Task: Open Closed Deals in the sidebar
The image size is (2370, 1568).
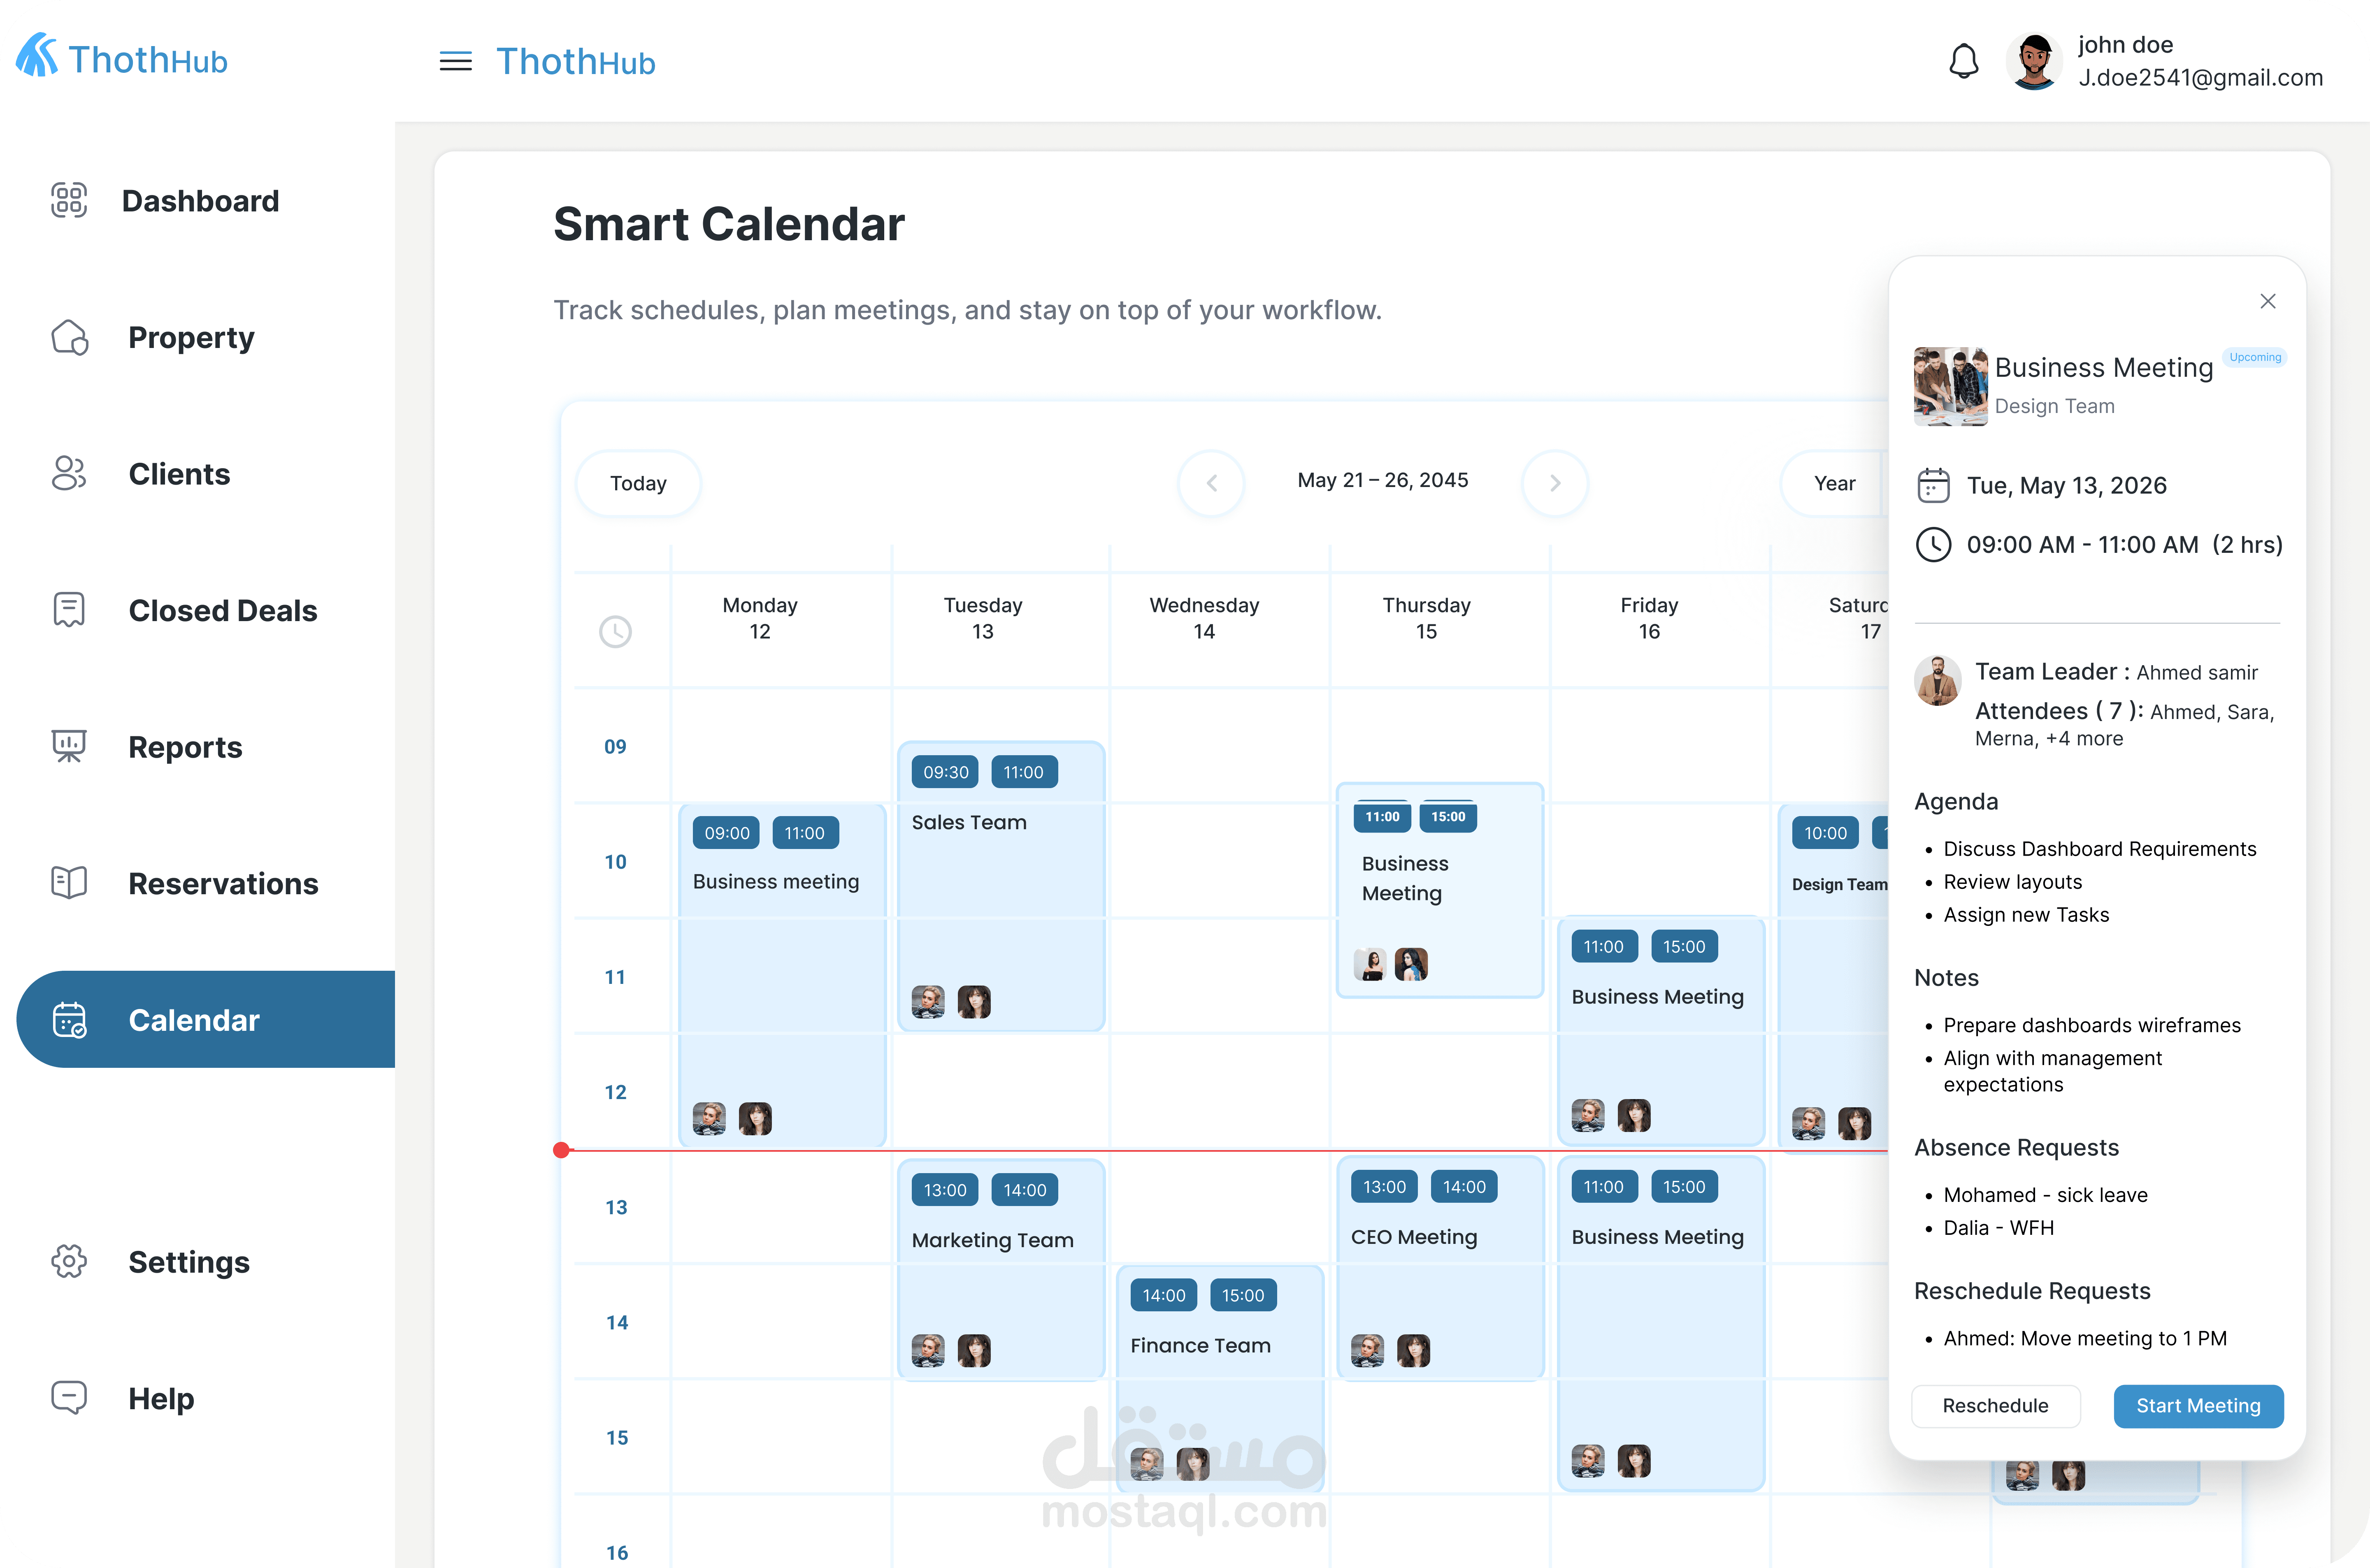Action: [x=222, y=611]
